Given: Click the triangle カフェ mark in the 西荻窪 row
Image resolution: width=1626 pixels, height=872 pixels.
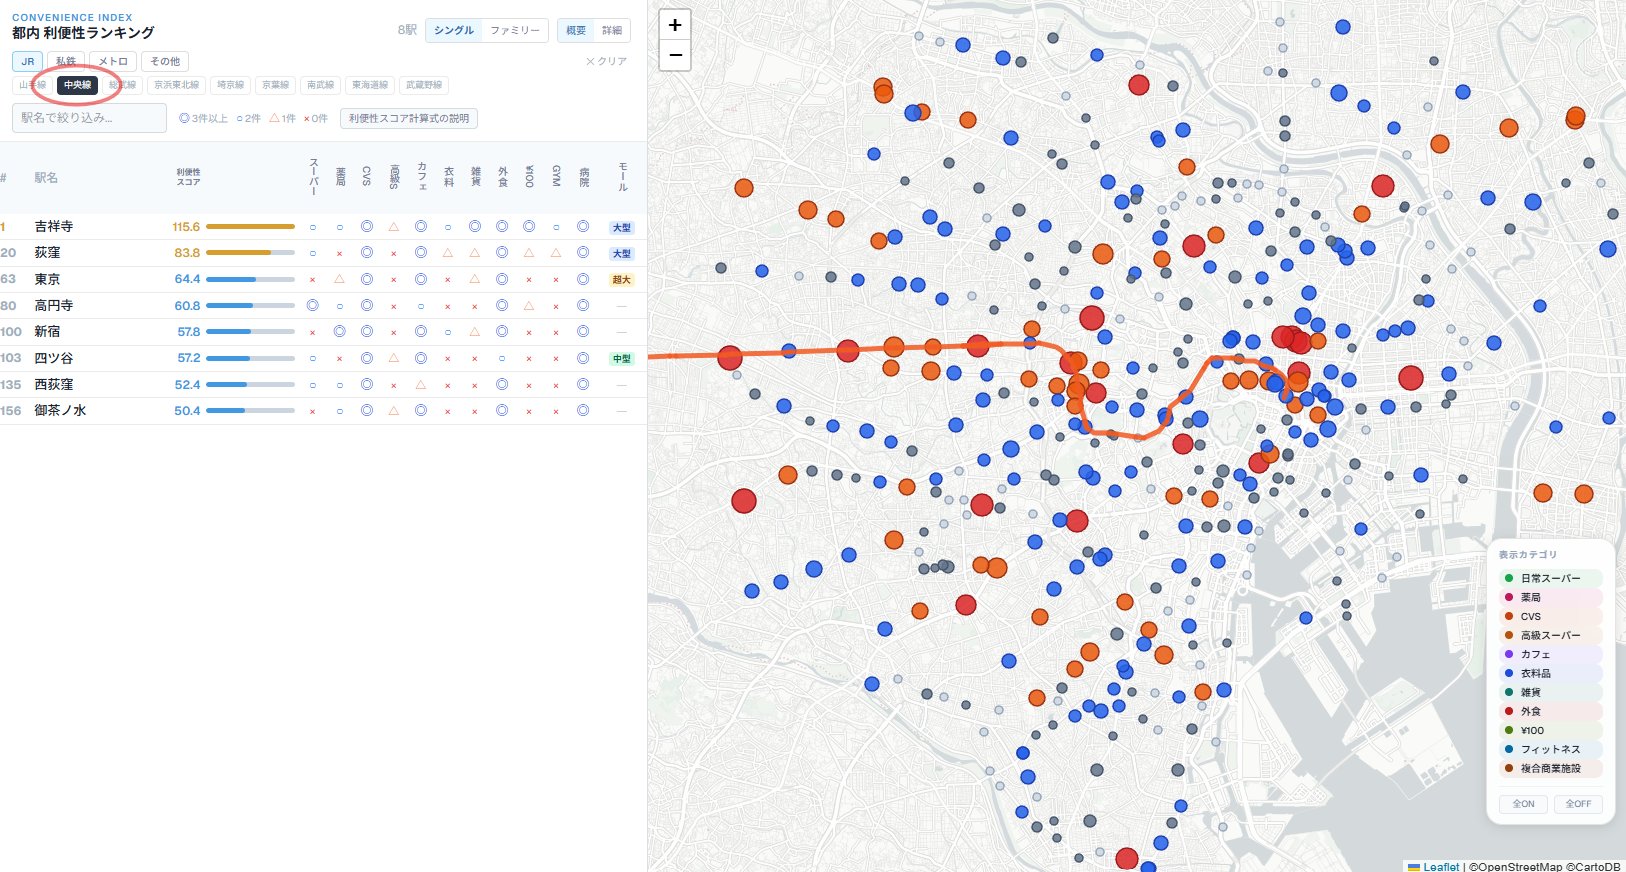Looking at the screenshot, I should click(x=421, y=384).
